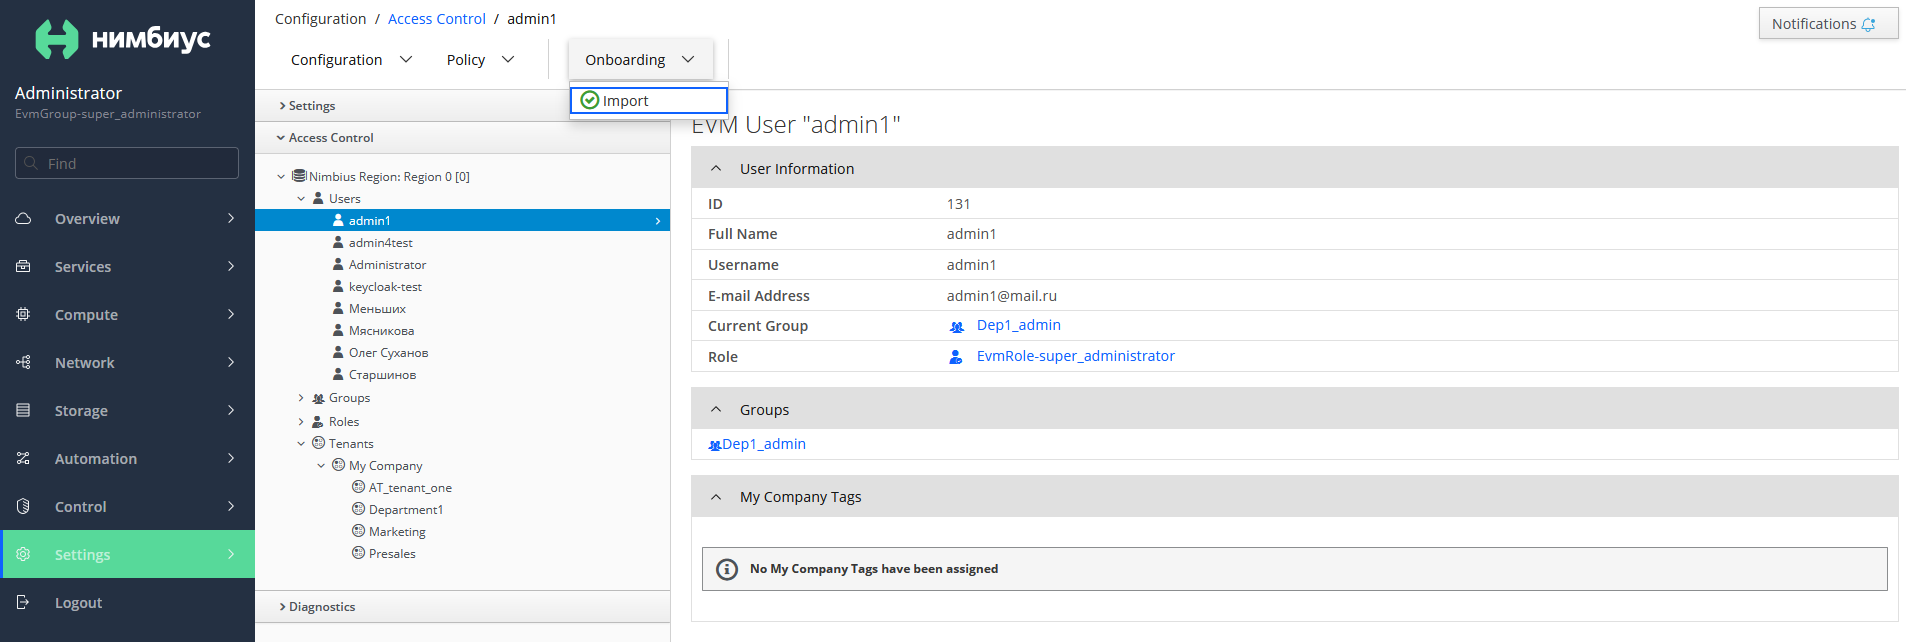Click the Control shield icon
This screenshot has width=1906, height=642.
(23, 506)
